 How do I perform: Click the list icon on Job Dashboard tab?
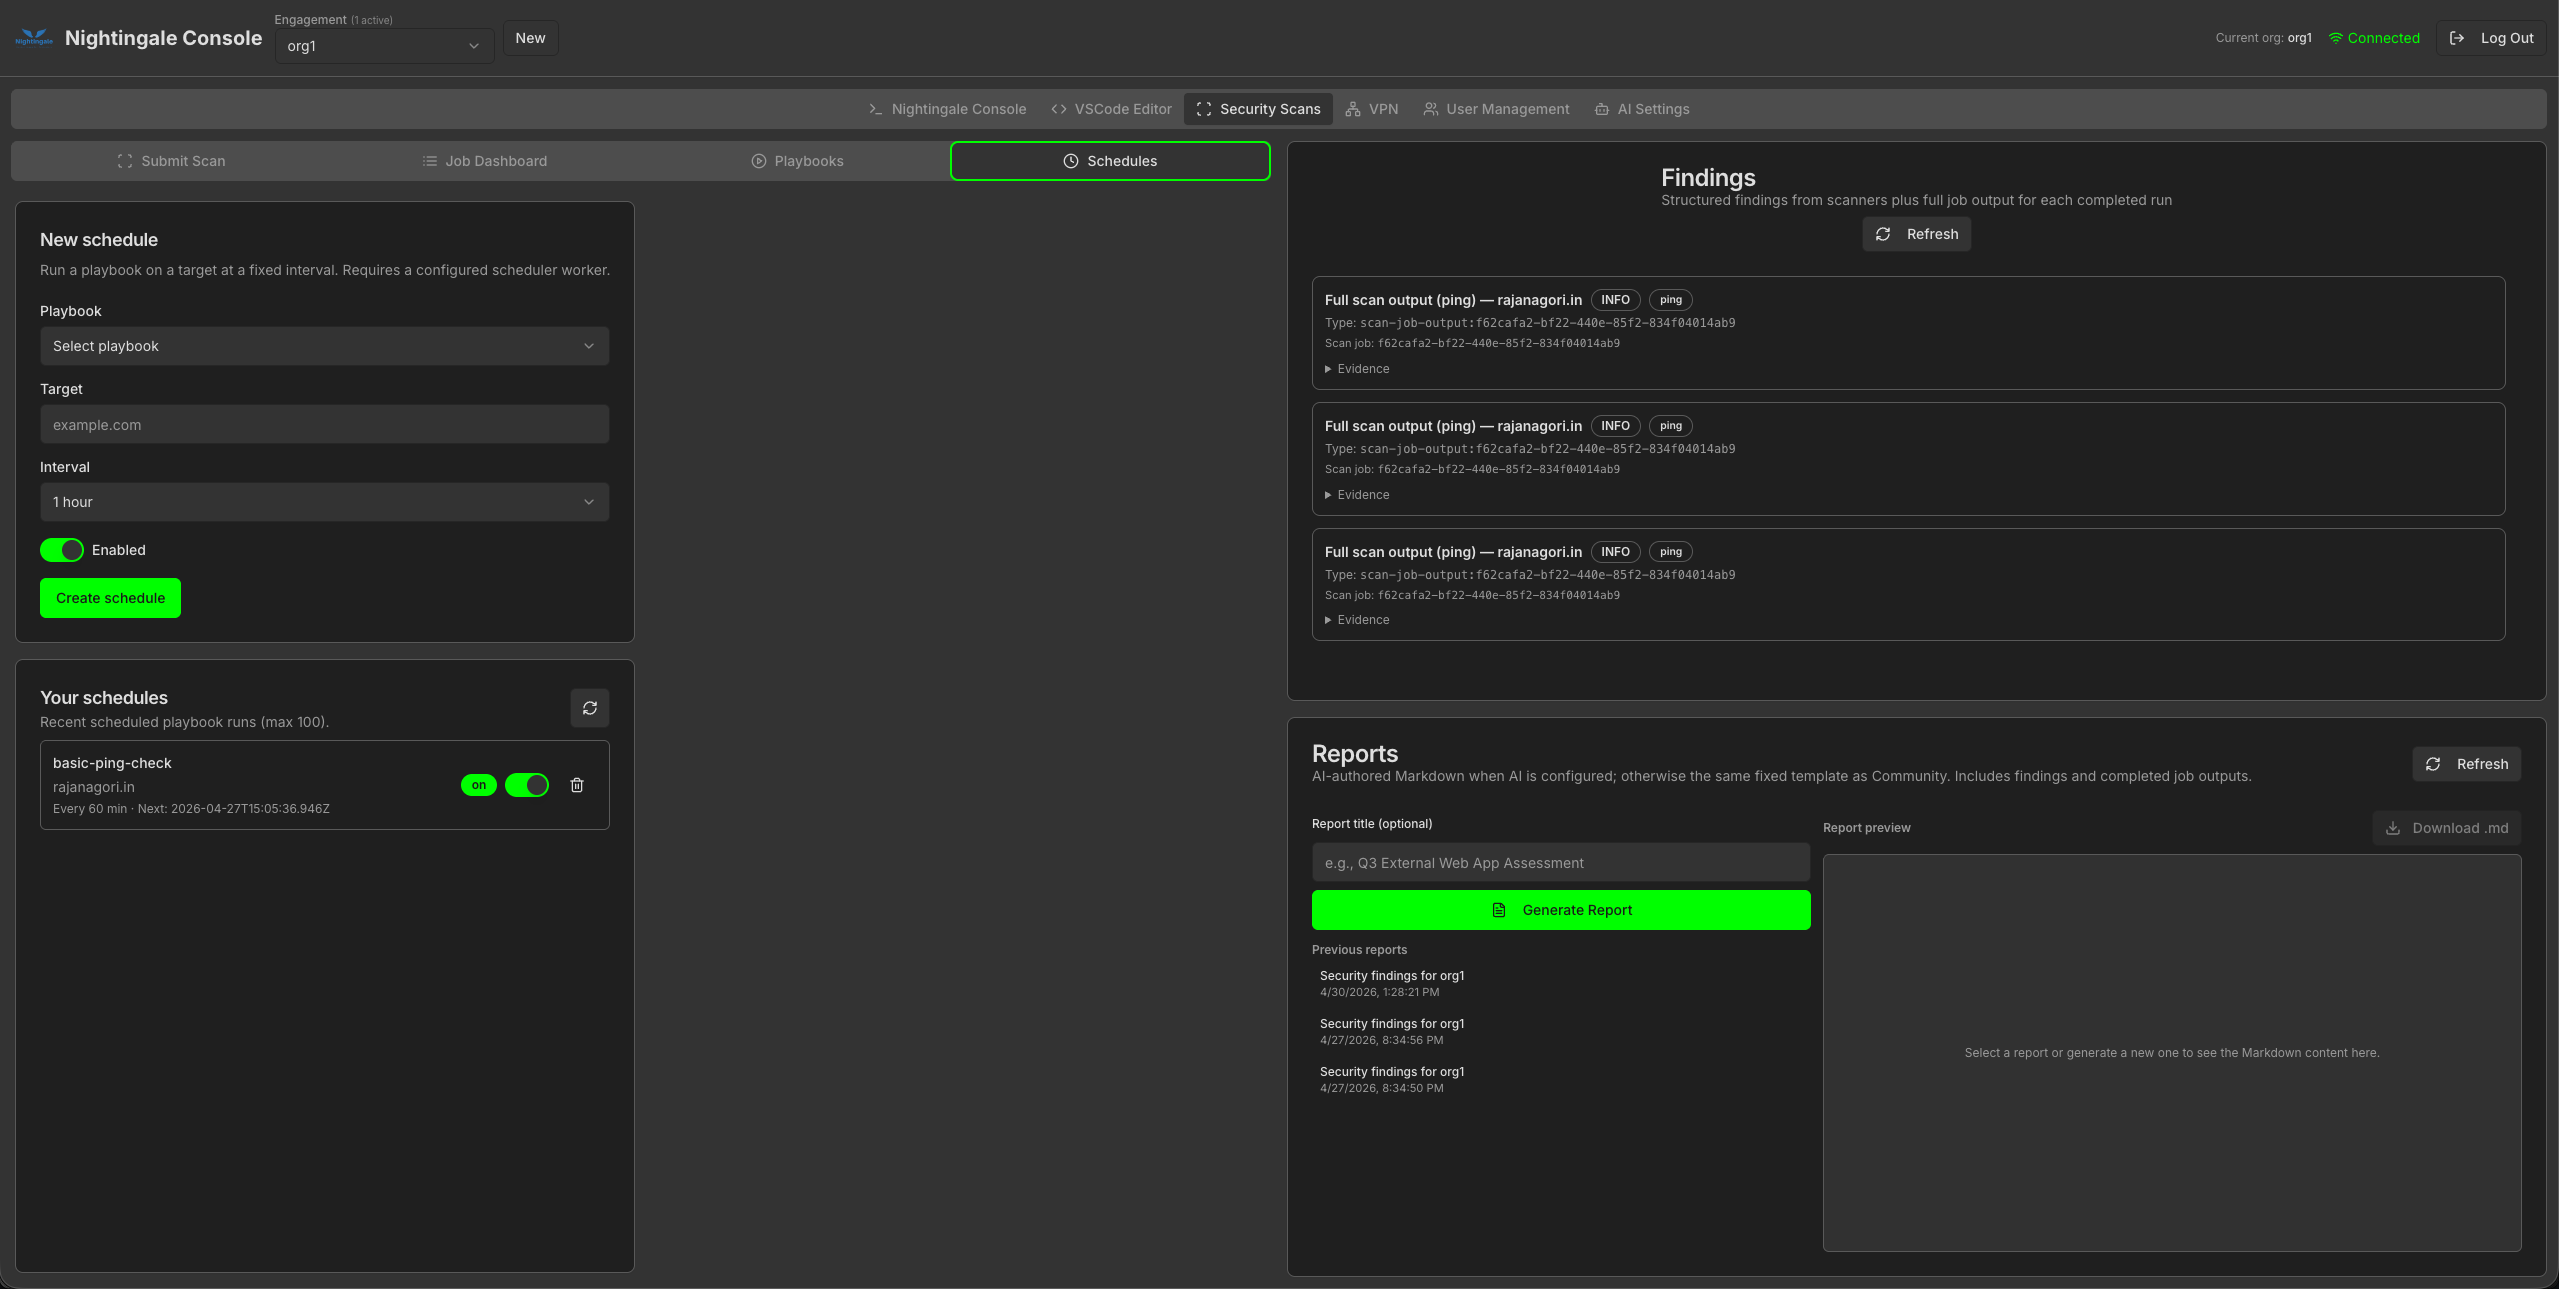pos(429,161)
